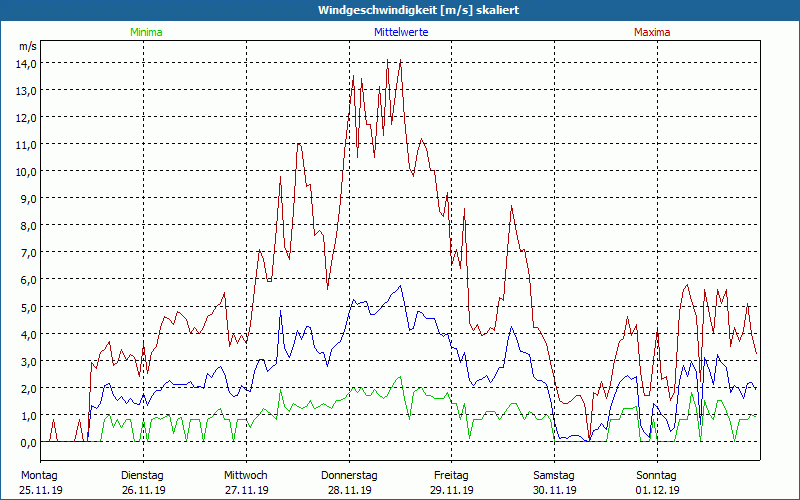Click the 'Mittwoch' day label
The width and height of the screenshot is (800, 500).
pos(245,476)
